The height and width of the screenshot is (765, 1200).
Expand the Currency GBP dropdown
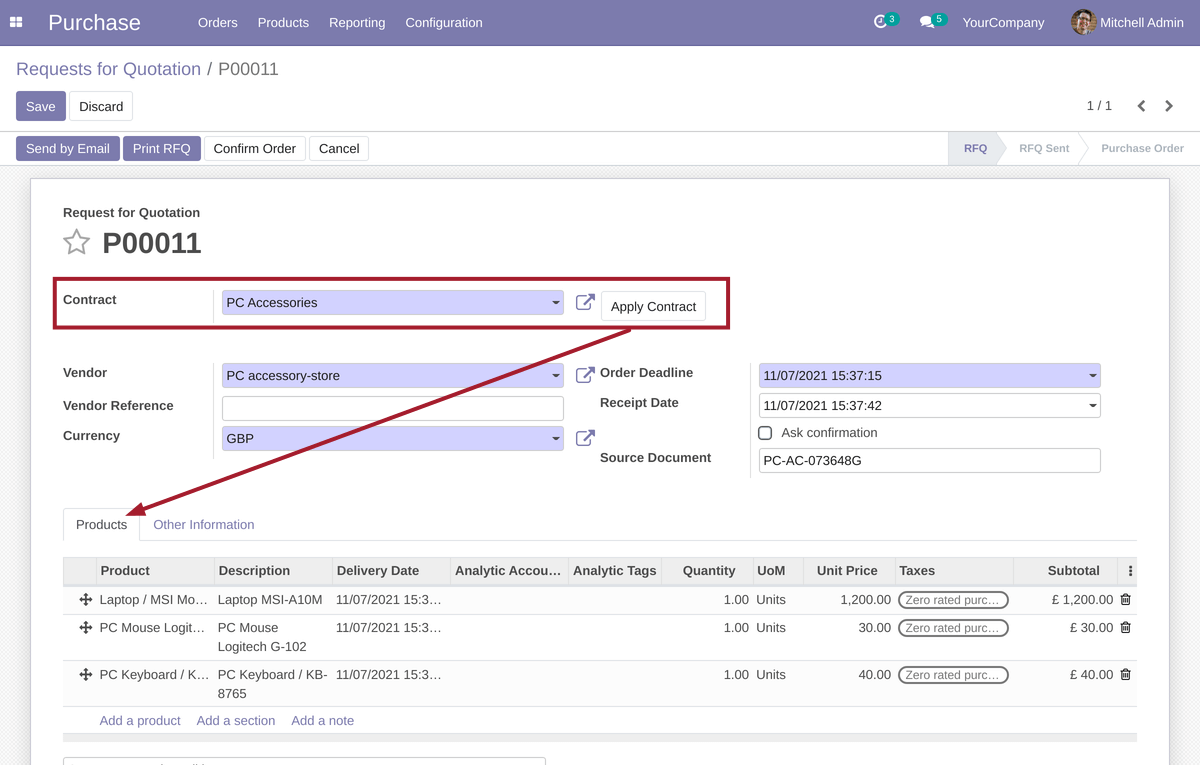pyautogui.click(x=556, y=439)
